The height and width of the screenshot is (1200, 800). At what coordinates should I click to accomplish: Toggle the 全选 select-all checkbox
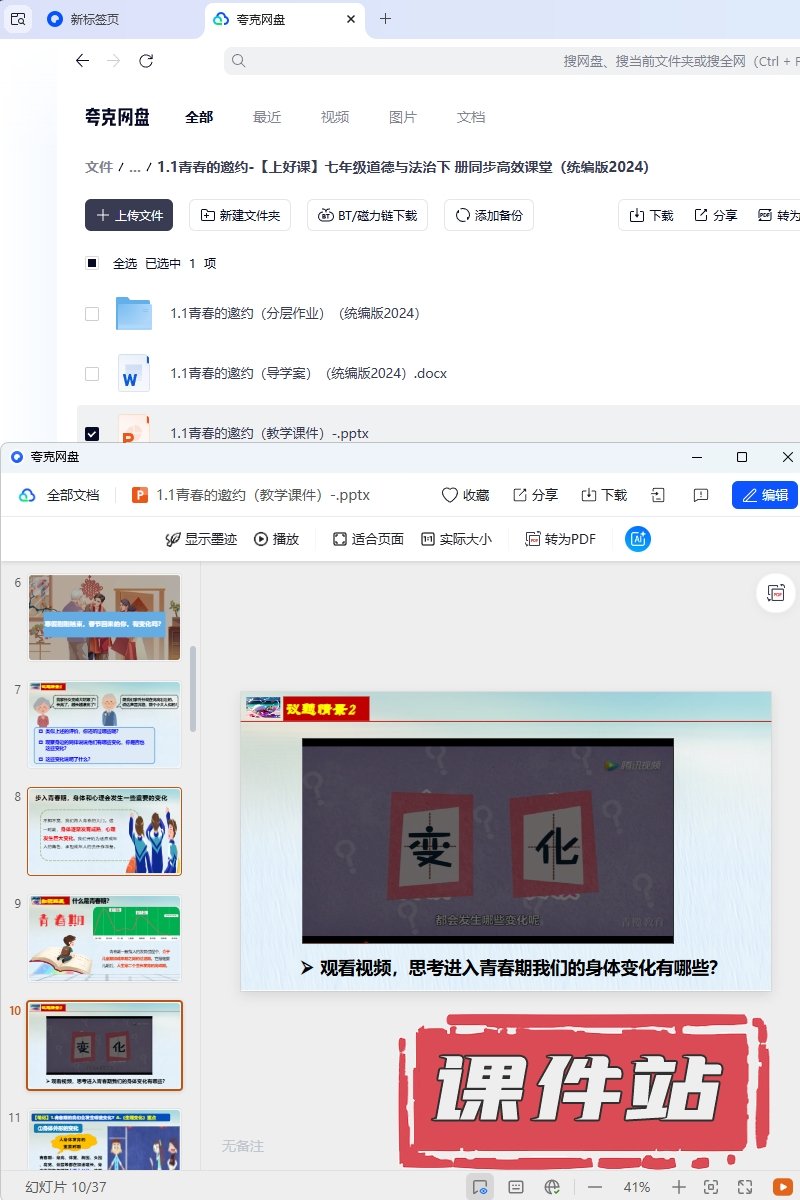[x=92, y=264]
